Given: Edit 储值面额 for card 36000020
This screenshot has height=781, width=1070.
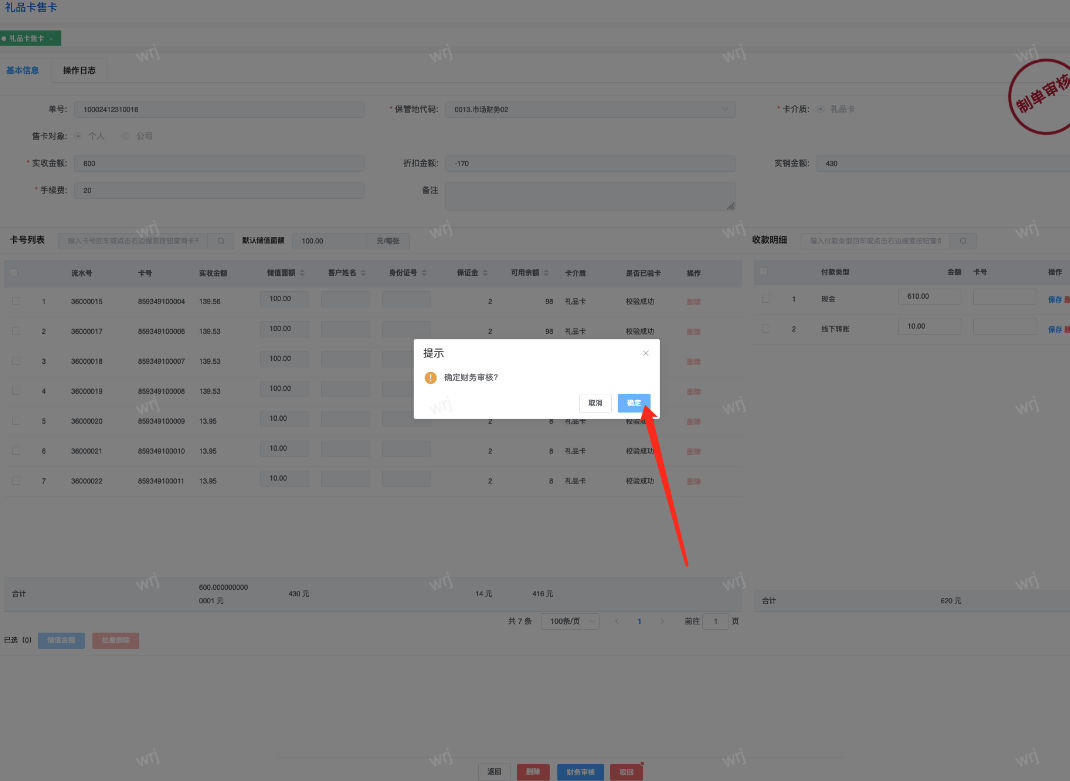Looking at the screenshot, I should coord(285,419).
